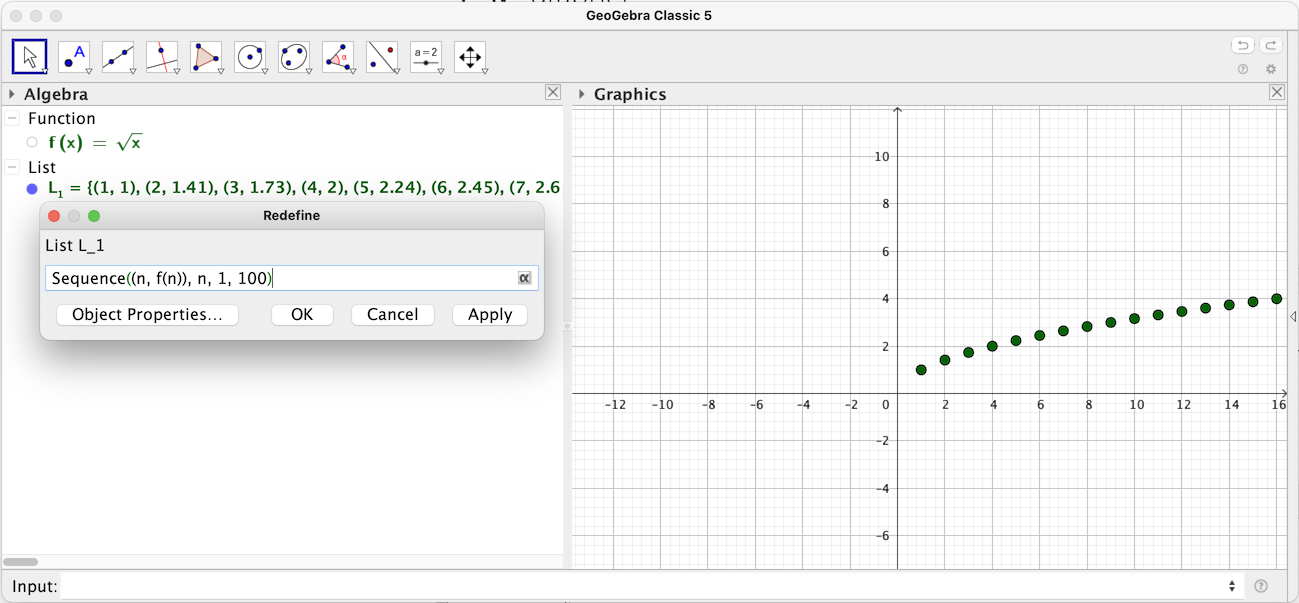Viewport: 1299px width, 603px height.
Task: Open Preferences via the gear icon
Action: coord(1270,68)
